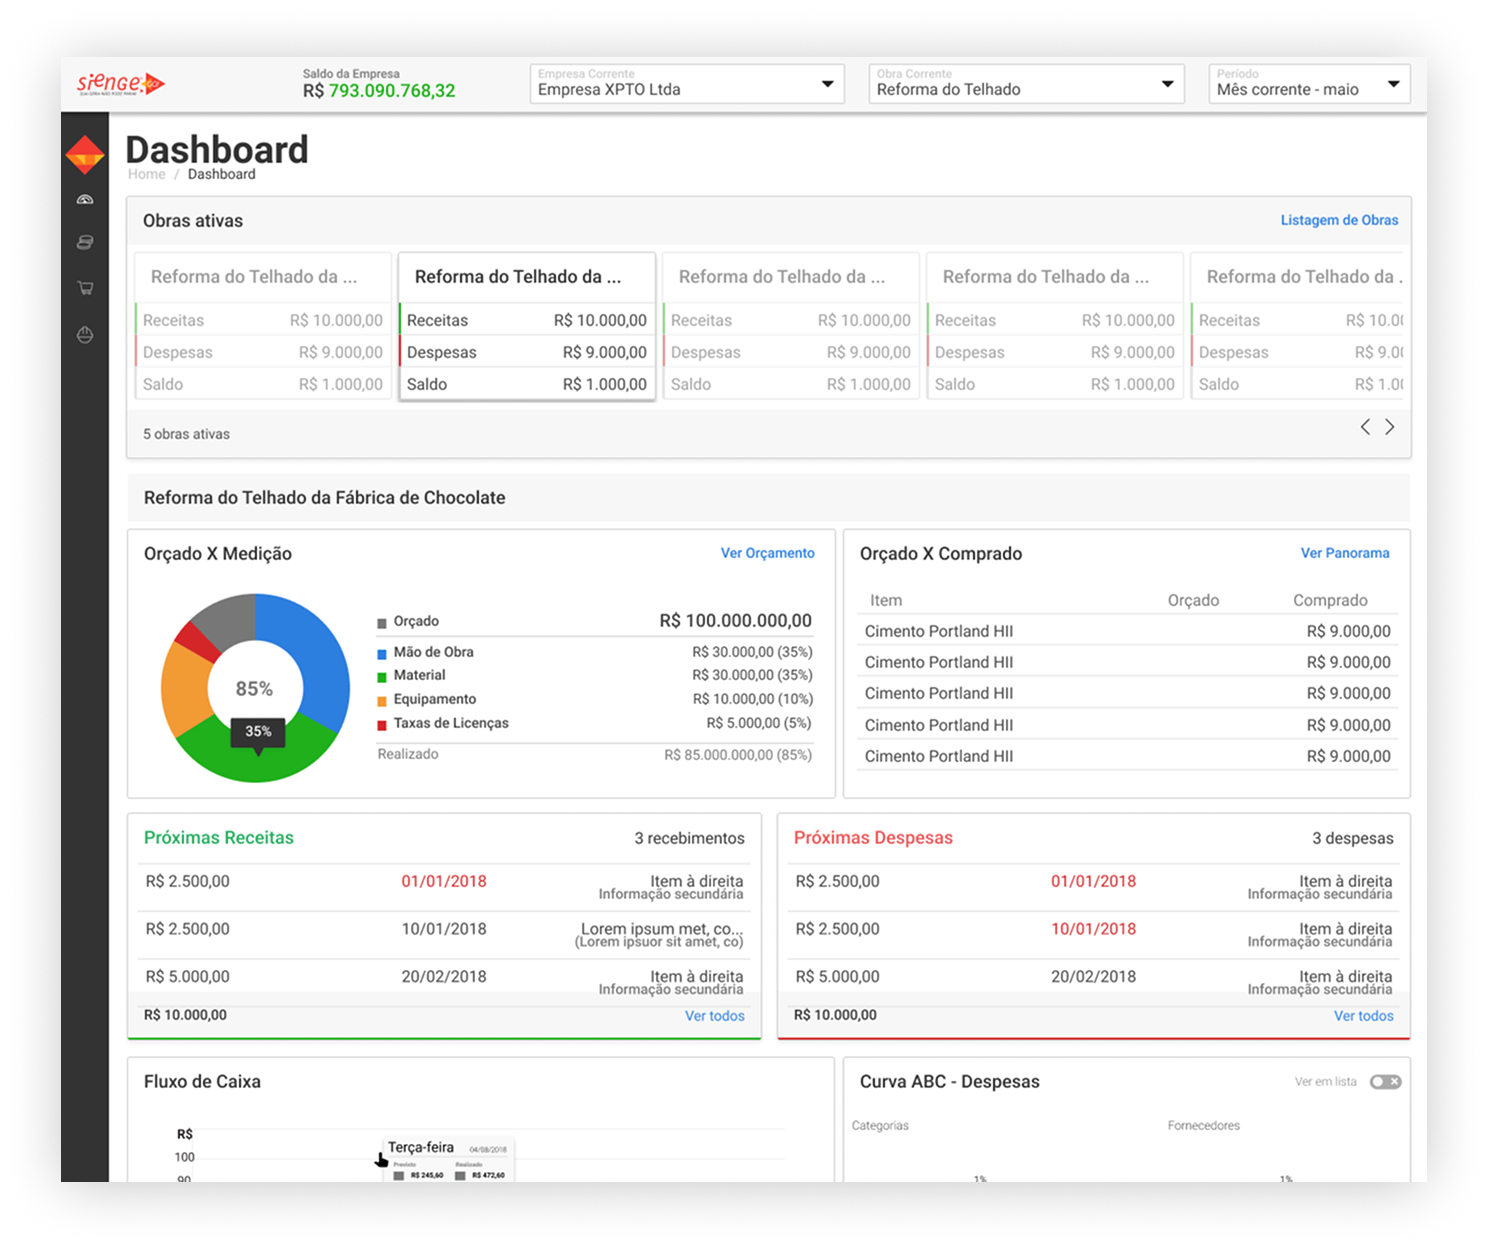Viewport: 1488px width, 1247px height.
Task: Open the Listagem de Obras link
Action: pos(1339,220)
